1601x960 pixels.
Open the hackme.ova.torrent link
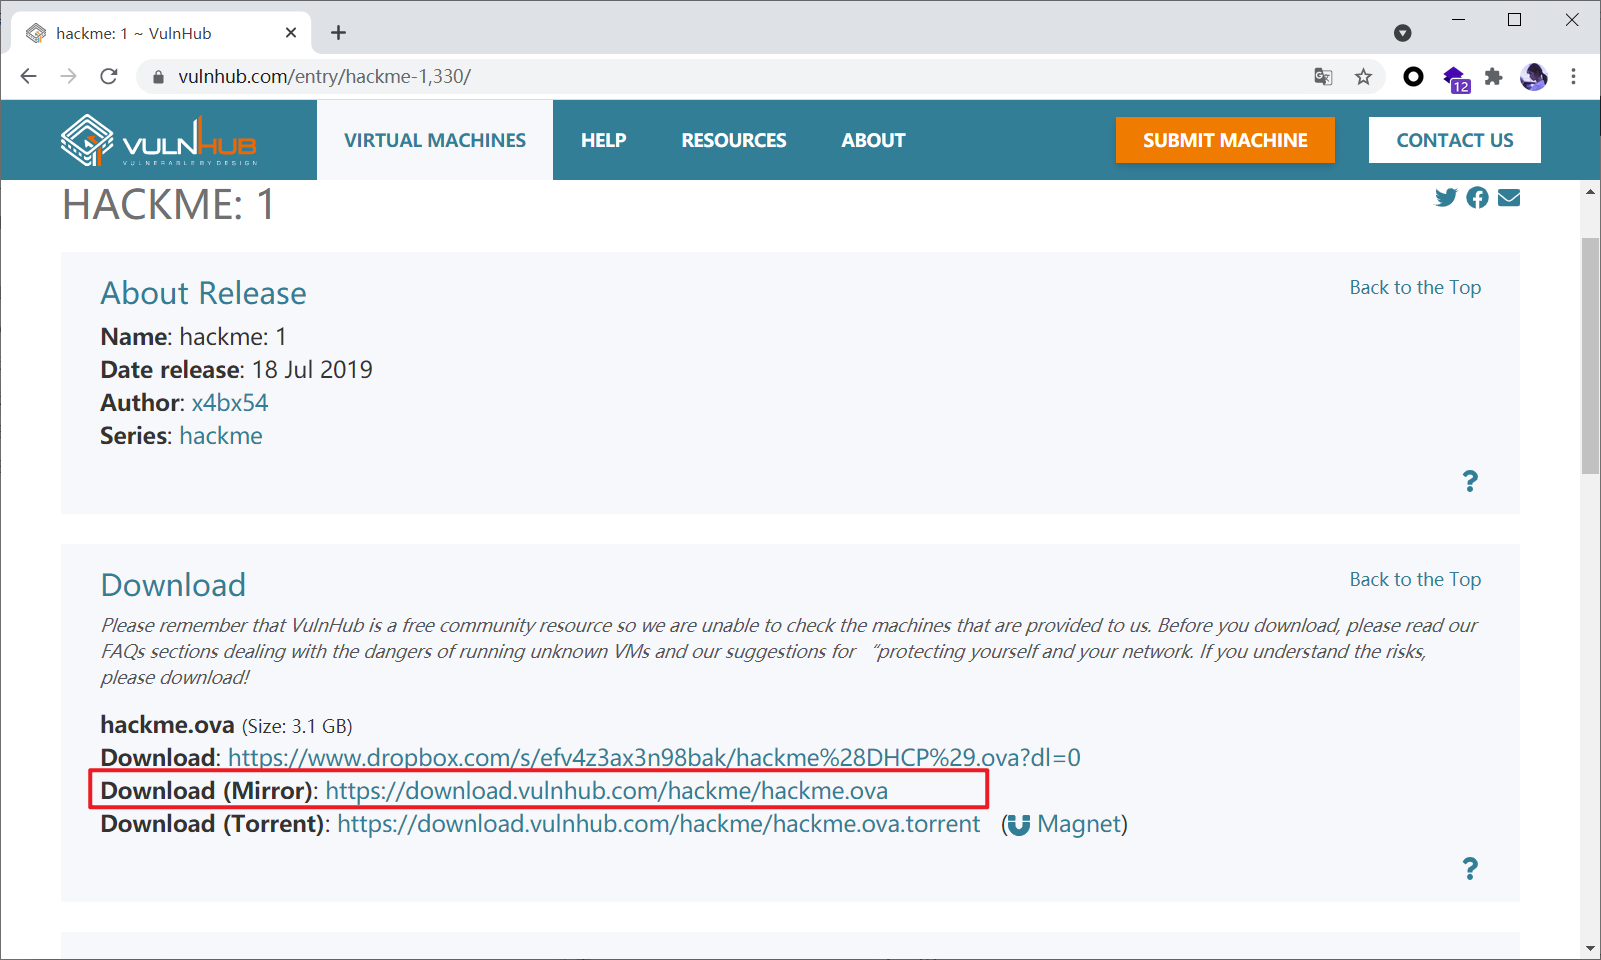click(658, 824)
